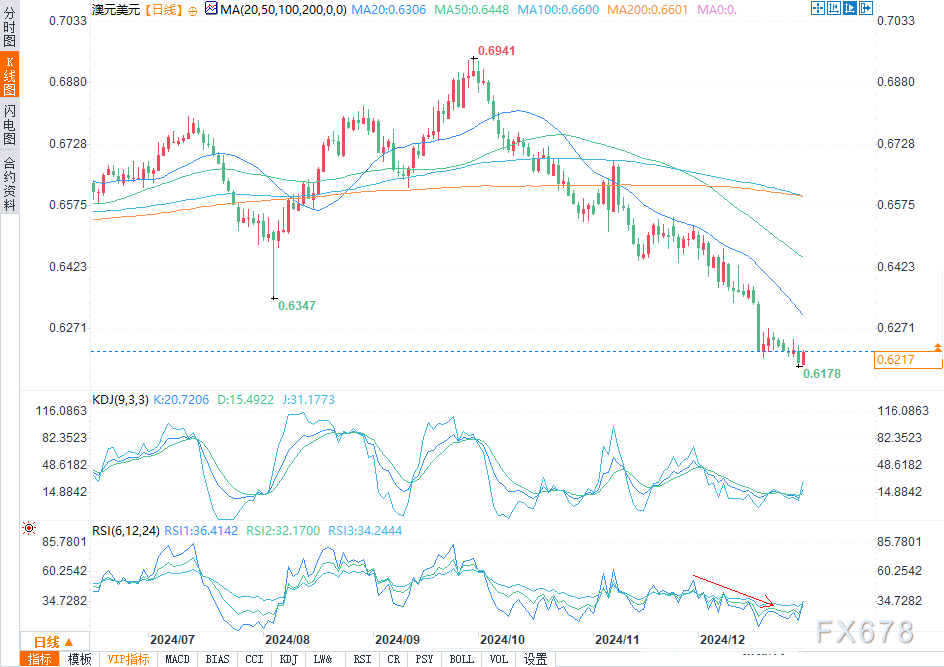Screen dimensions: 944x667
Task: Click the sun icon beside RSI panel
Action: (28, 528)
